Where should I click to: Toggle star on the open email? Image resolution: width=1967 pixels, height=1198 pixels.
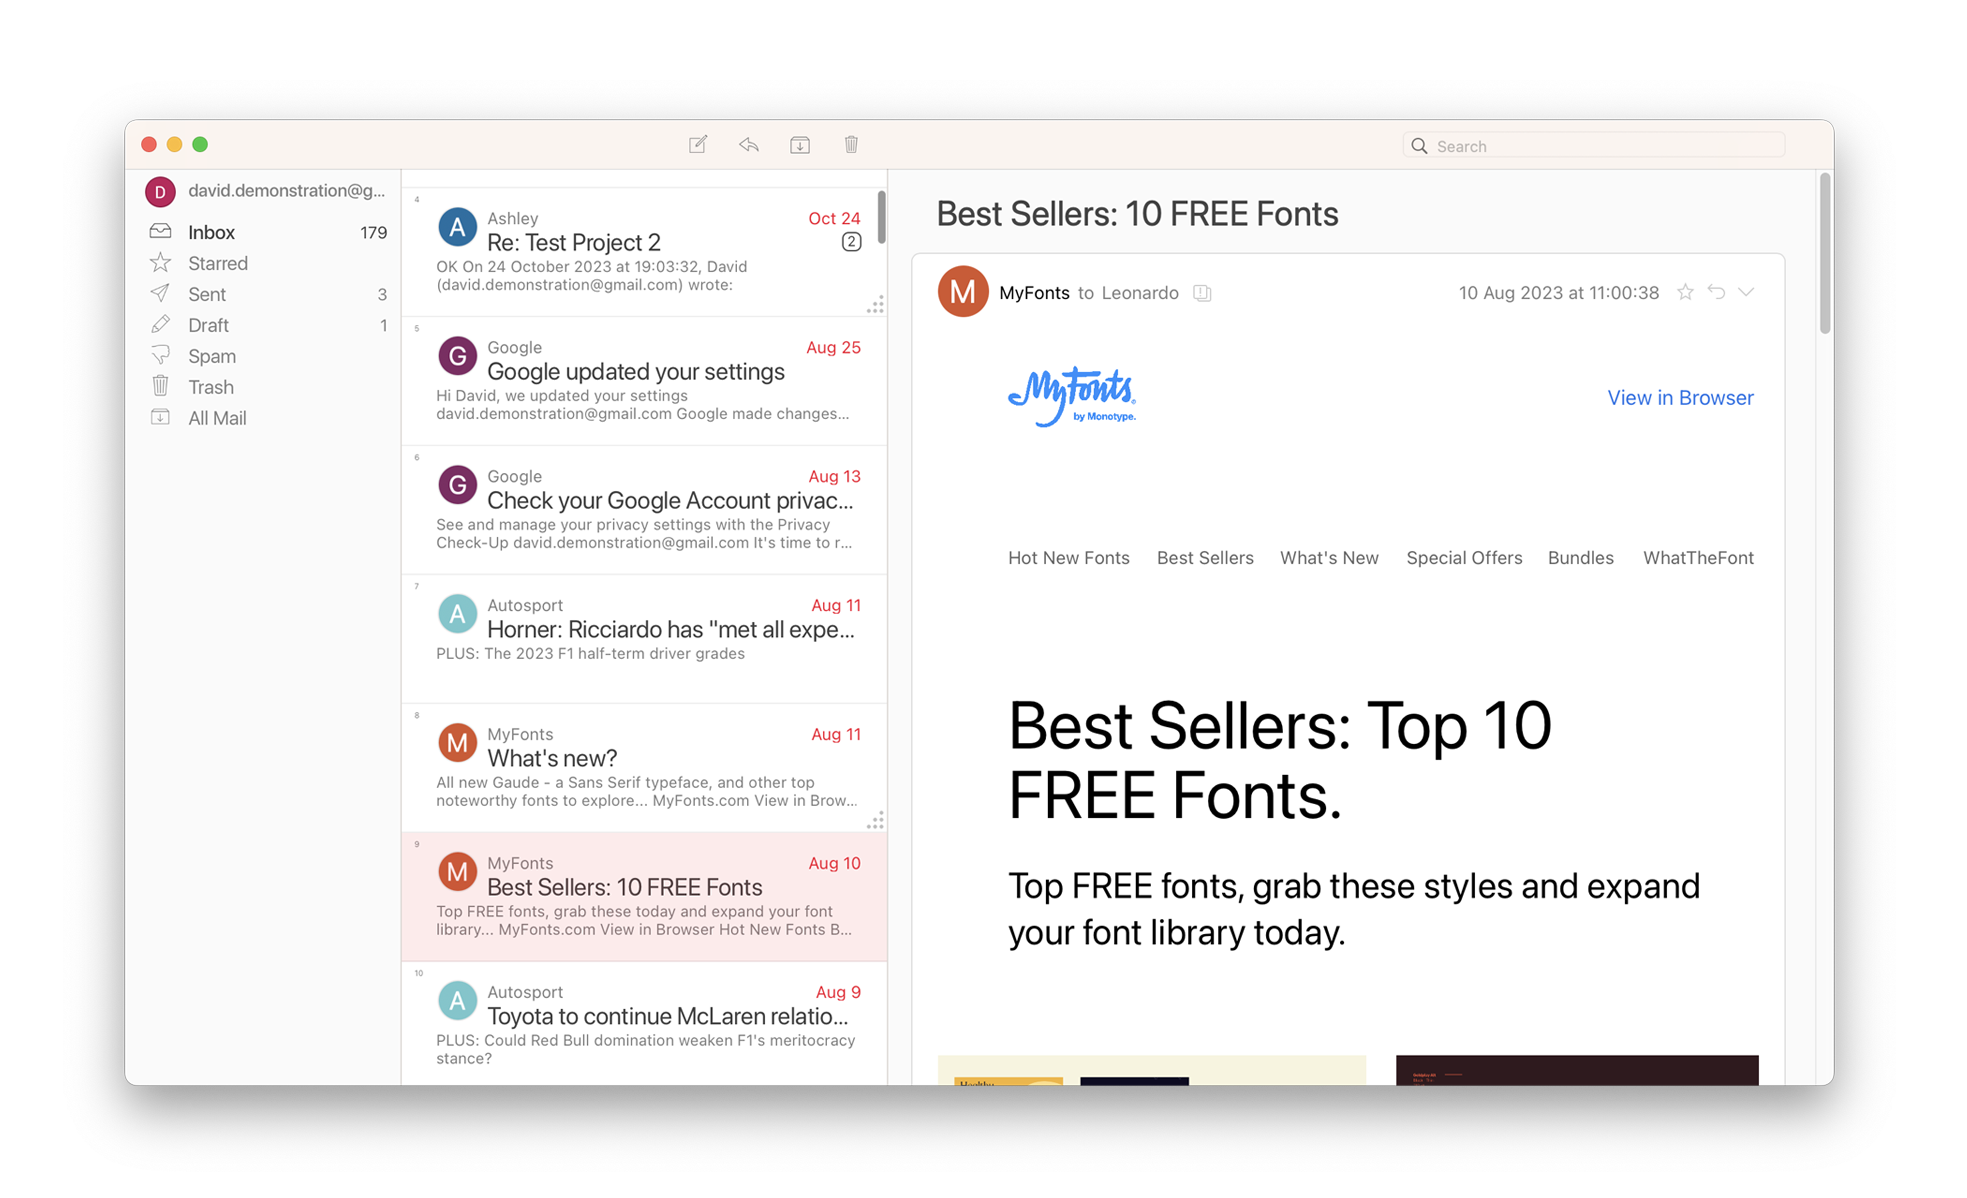tap(1686, 292)
